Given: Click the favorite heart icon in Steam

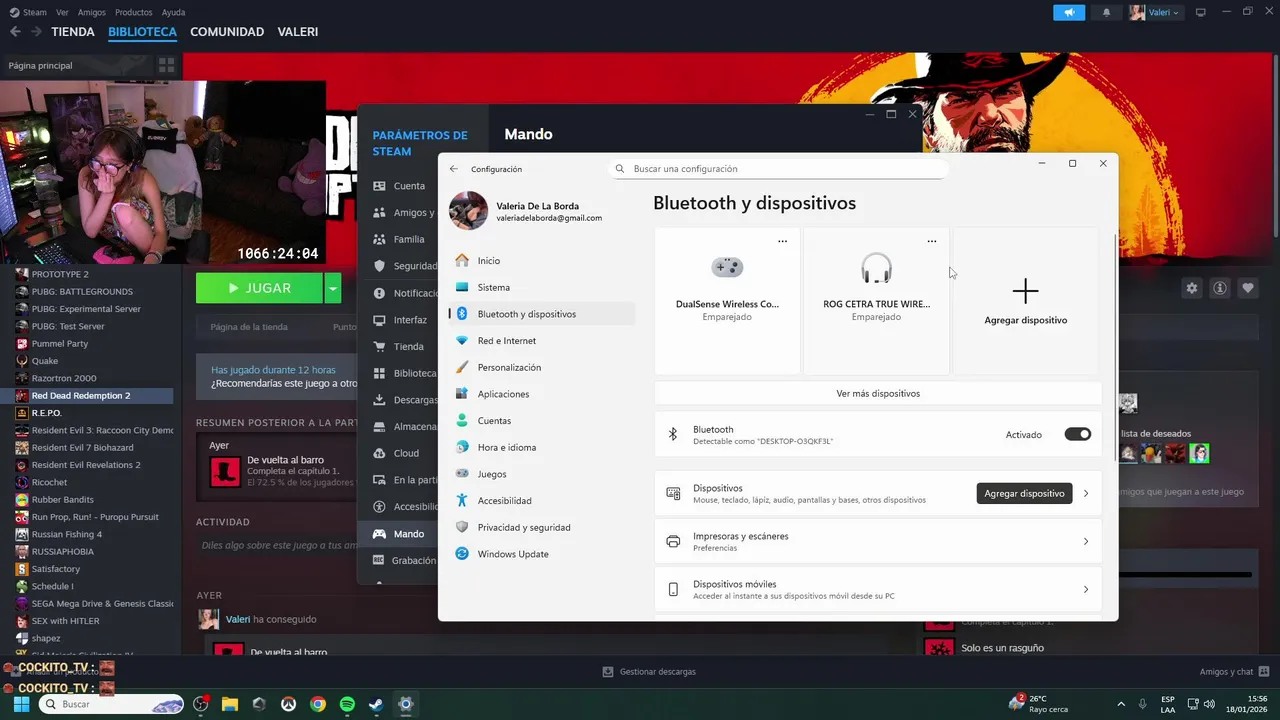Looking at the screenshot, I should tap(1248, 288).
